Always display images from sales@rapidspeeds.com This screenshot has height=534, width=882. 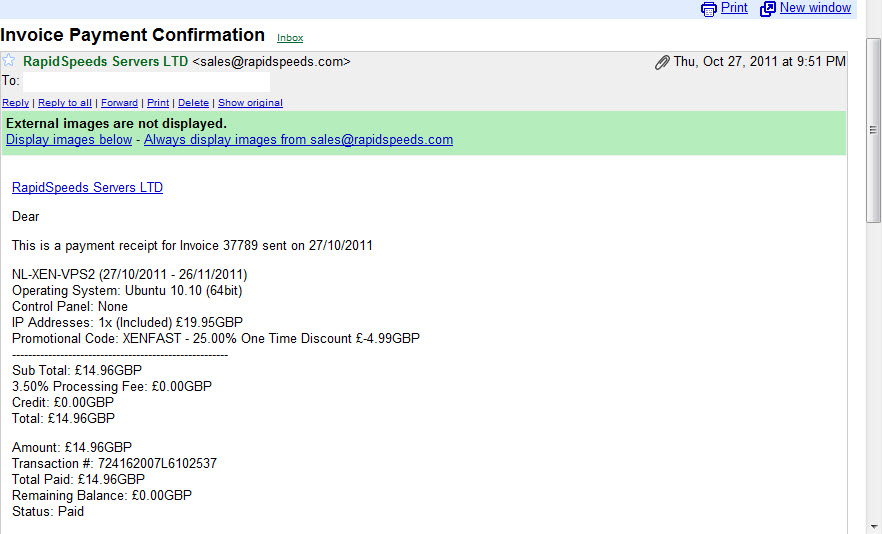click(x=298, y=140)
